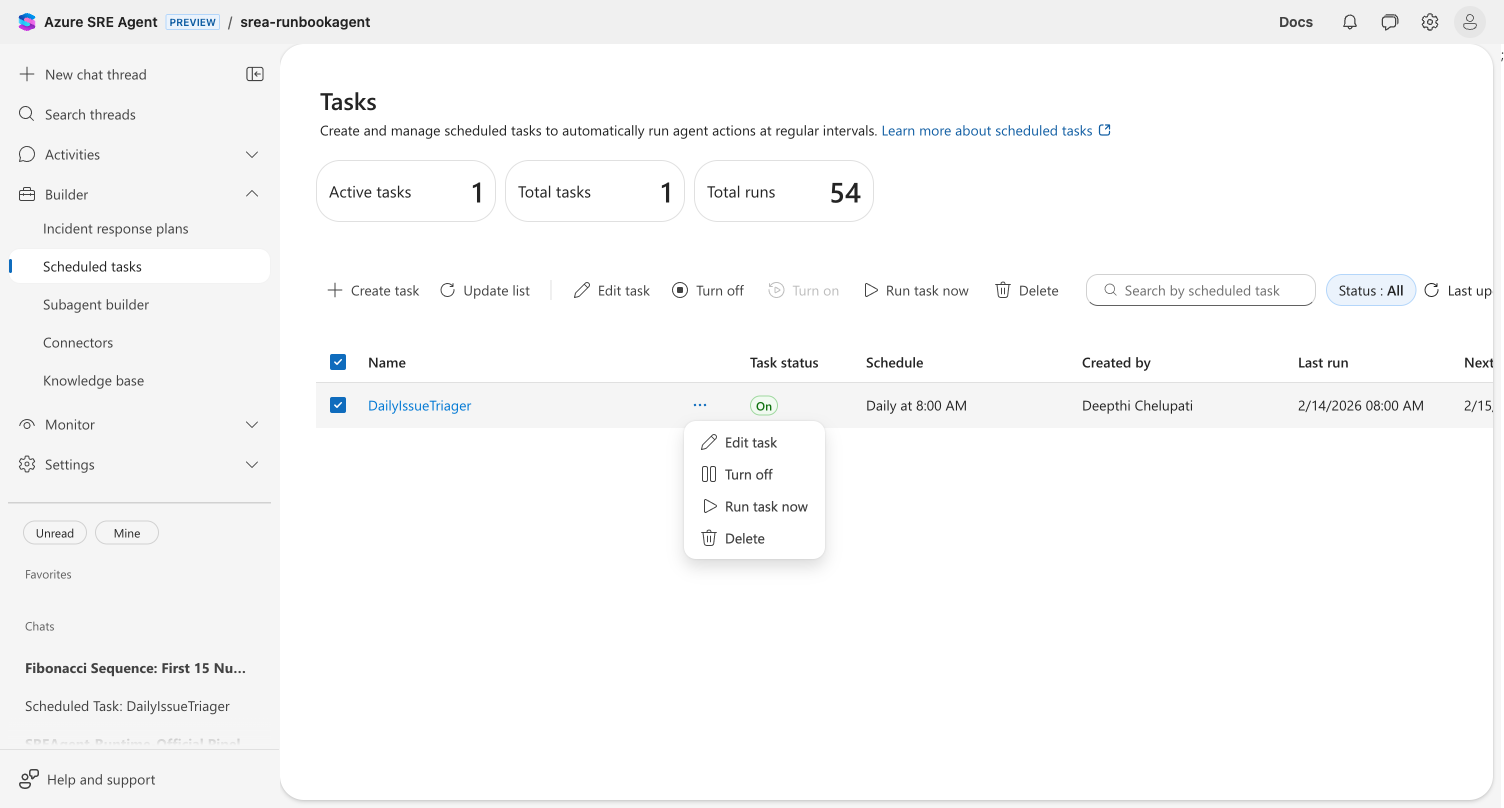The image size is (1504, 808).
Task: Click the play icon beside toolbar Run task now
Action: point(871,290)
